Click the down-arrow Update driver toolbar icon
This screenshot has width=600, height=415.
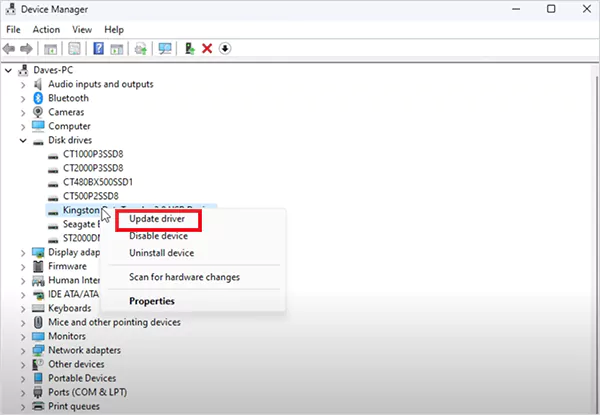tap(225, 49)
